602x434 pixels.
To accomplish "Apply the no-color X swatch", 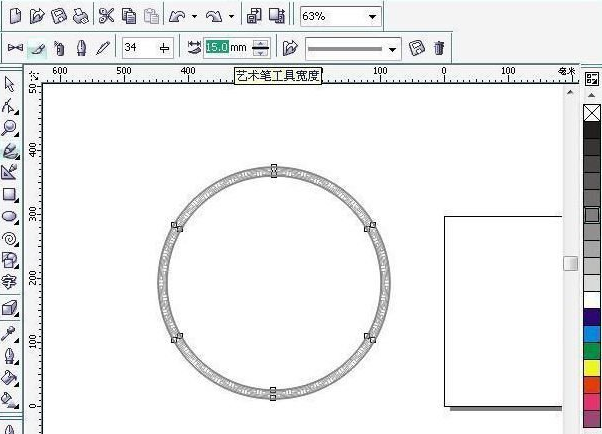I will [592, 113].
